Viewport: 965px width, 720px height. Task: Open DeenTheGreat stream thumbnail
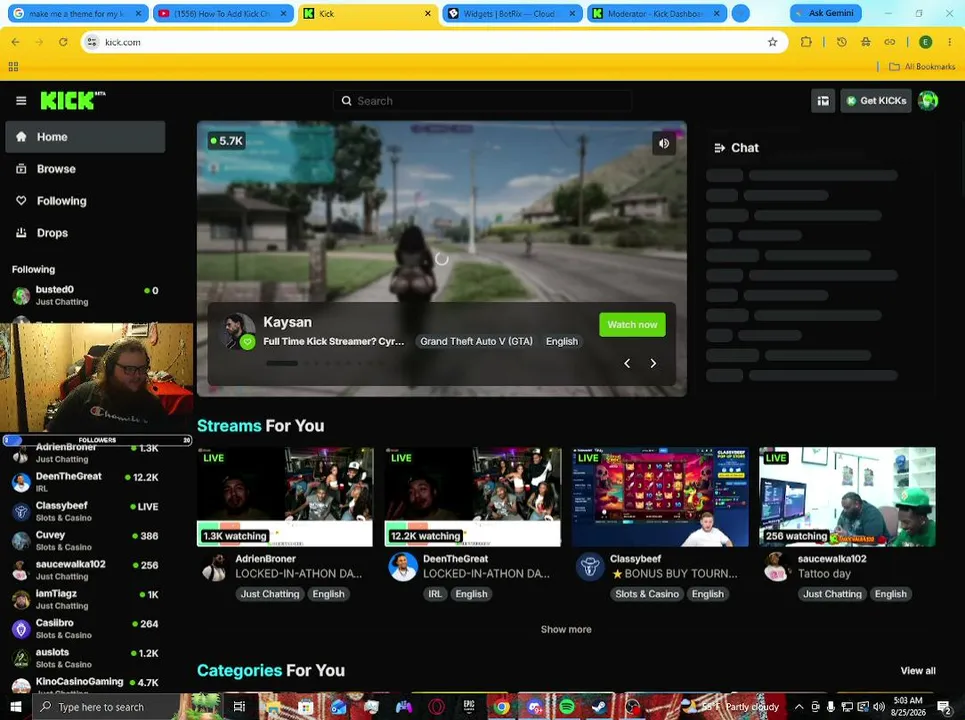pyautogui.click(x=473, y=497)
